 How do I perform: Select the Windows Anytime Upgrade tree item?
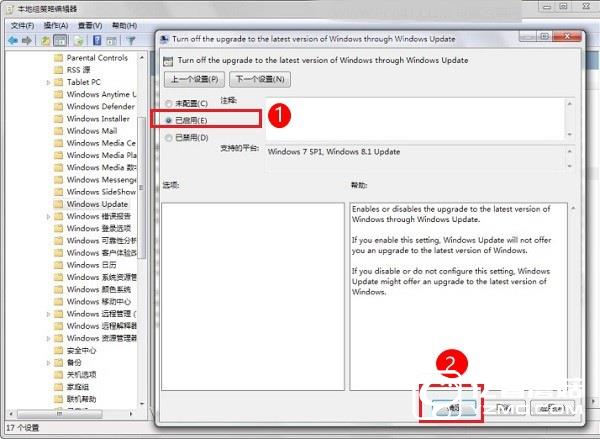(101, 95)
